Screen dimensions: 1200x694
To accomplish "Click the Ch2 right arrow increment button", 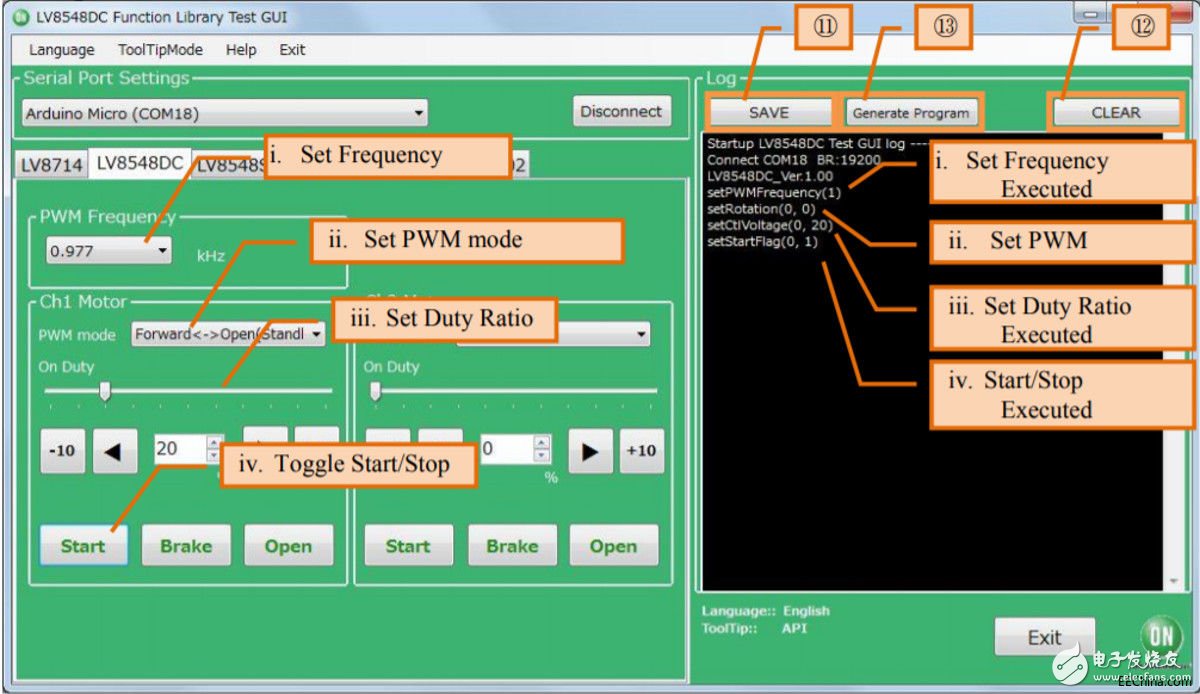I will coord(590,451).
